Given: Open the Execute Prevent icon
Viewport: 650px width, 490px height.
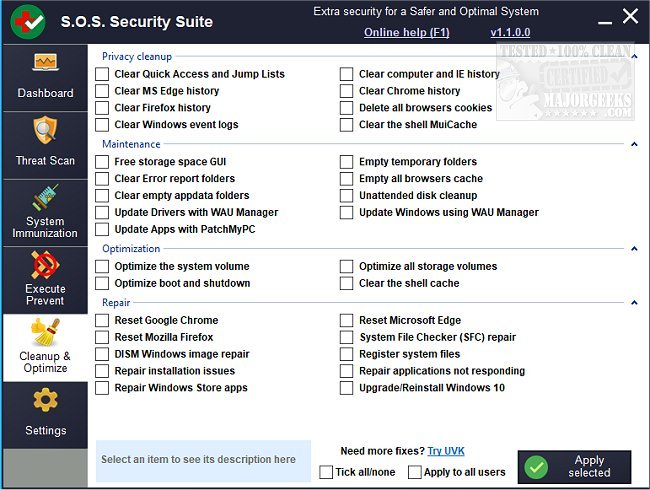Looking at the screenshot, I should tap(45, 264).
